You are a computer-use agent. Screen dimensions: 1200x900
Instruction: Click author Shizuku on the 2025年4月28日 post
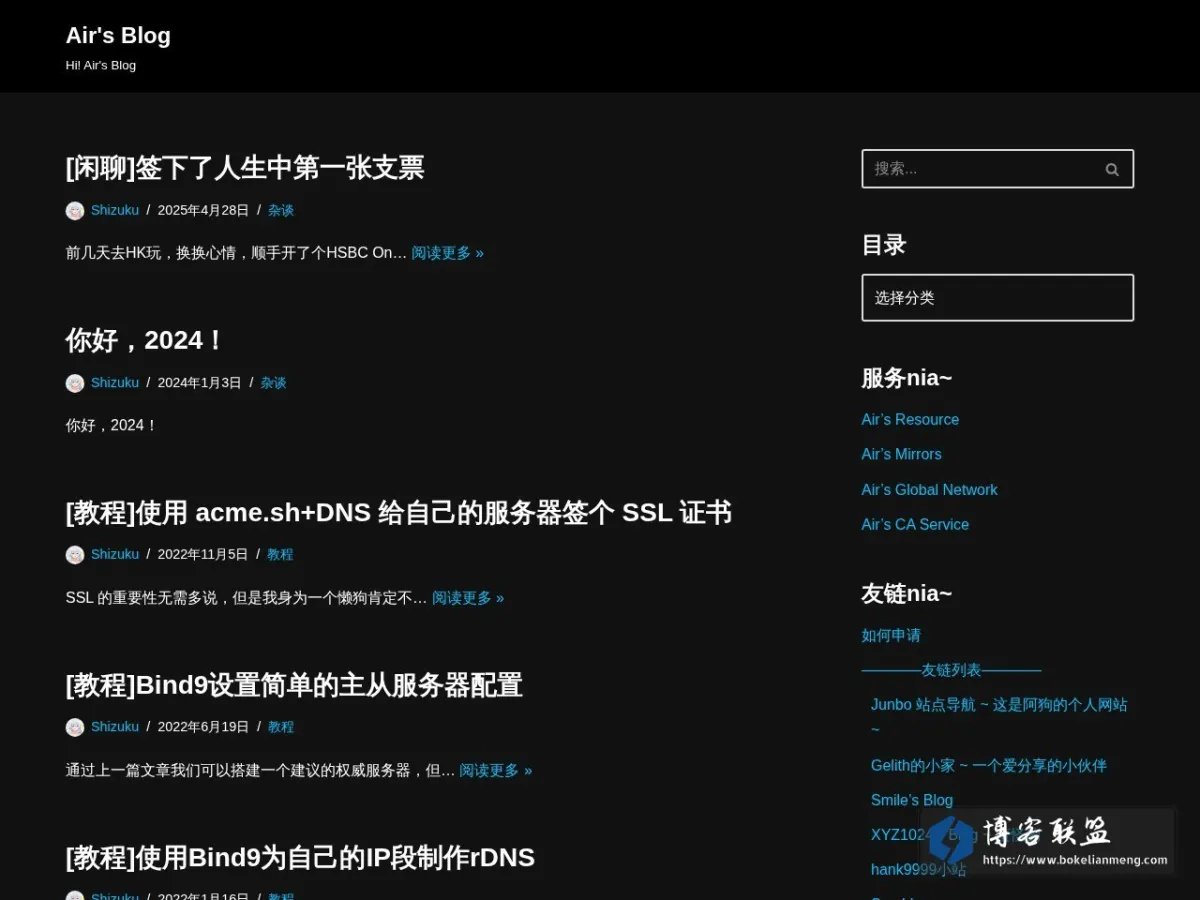click(x=115, y=210)
